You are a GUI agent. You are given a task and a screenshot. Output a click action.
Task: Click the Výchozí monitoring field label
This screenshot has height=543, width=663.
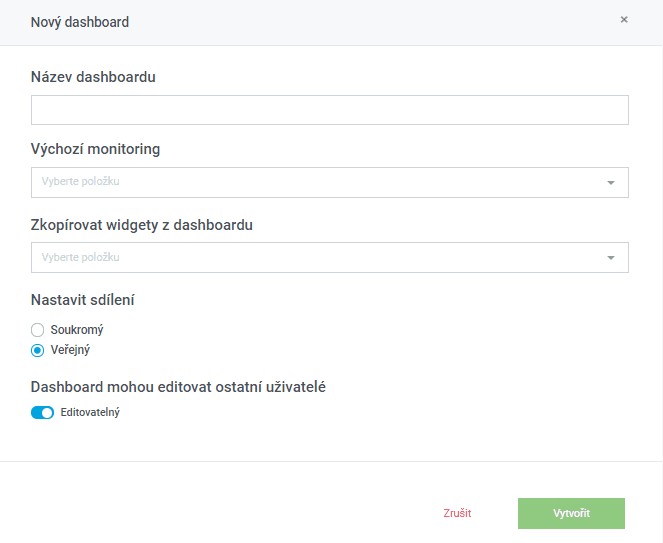click(95, 149)
